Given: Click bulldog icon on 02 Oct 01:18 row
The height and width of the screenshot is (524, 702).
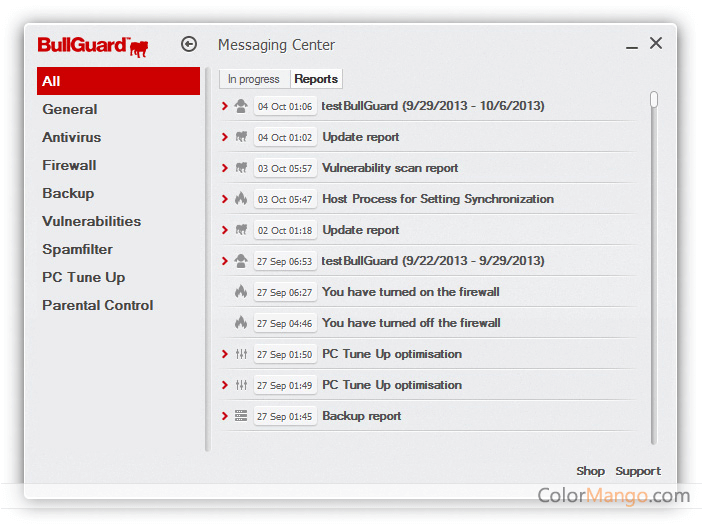Looking at the screenshot, I should (x=241, y=230).
